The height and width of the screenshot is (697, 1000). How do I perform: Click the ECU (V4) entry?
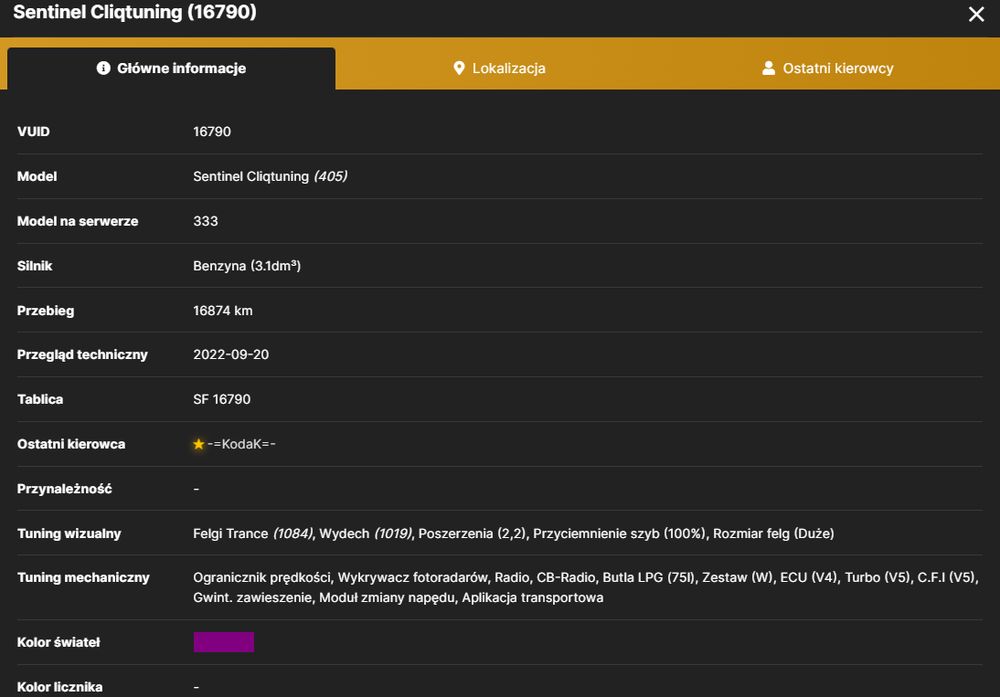pyautogui.click(x=809, y=578)
